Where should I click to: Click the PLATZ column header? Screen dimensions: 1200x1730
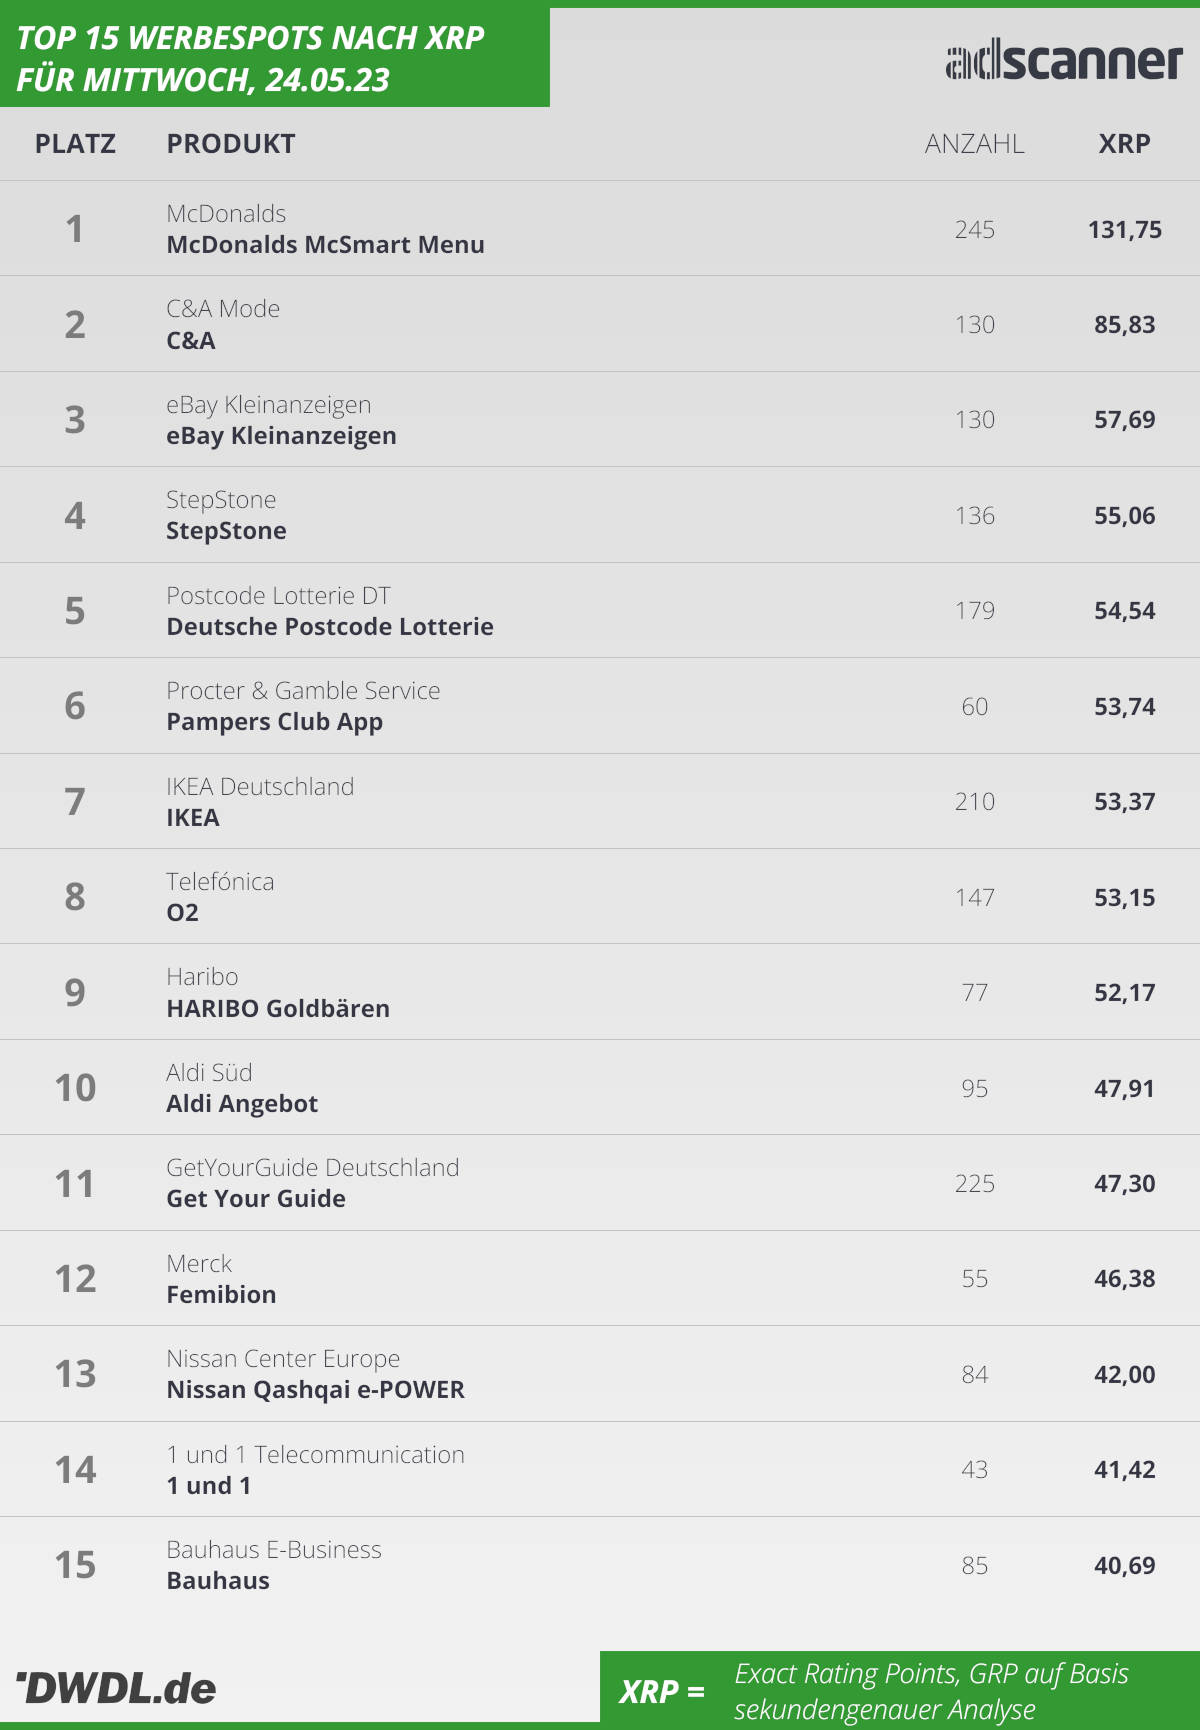click(x=75, y=144)
